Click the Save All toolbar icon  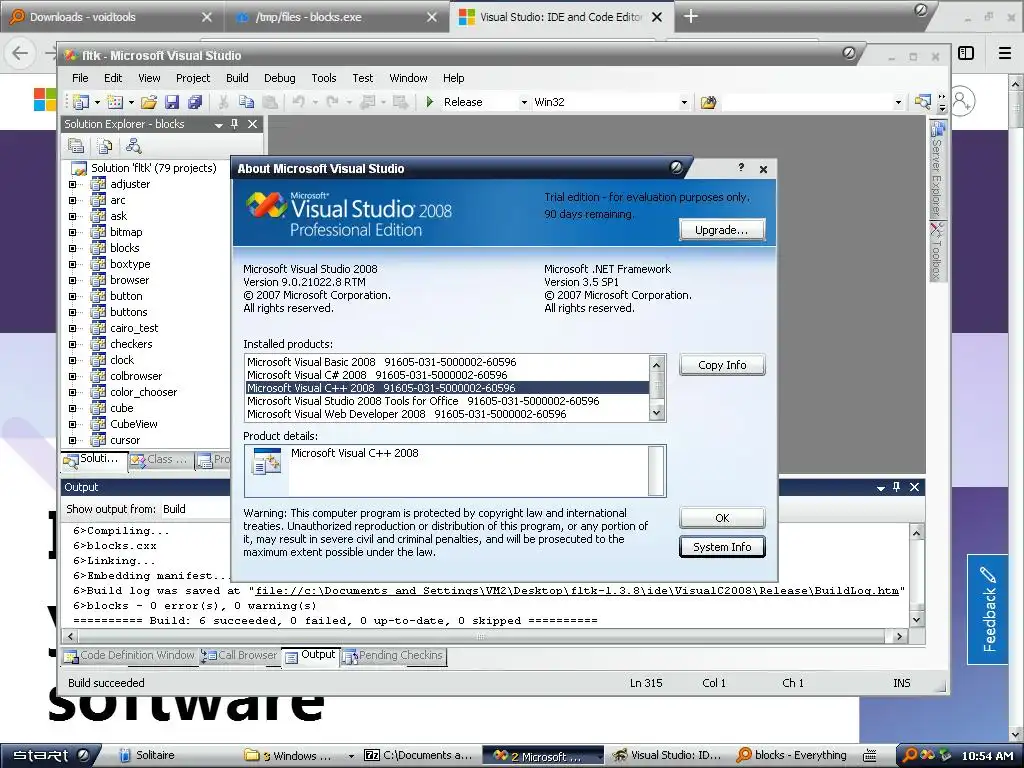195,102
